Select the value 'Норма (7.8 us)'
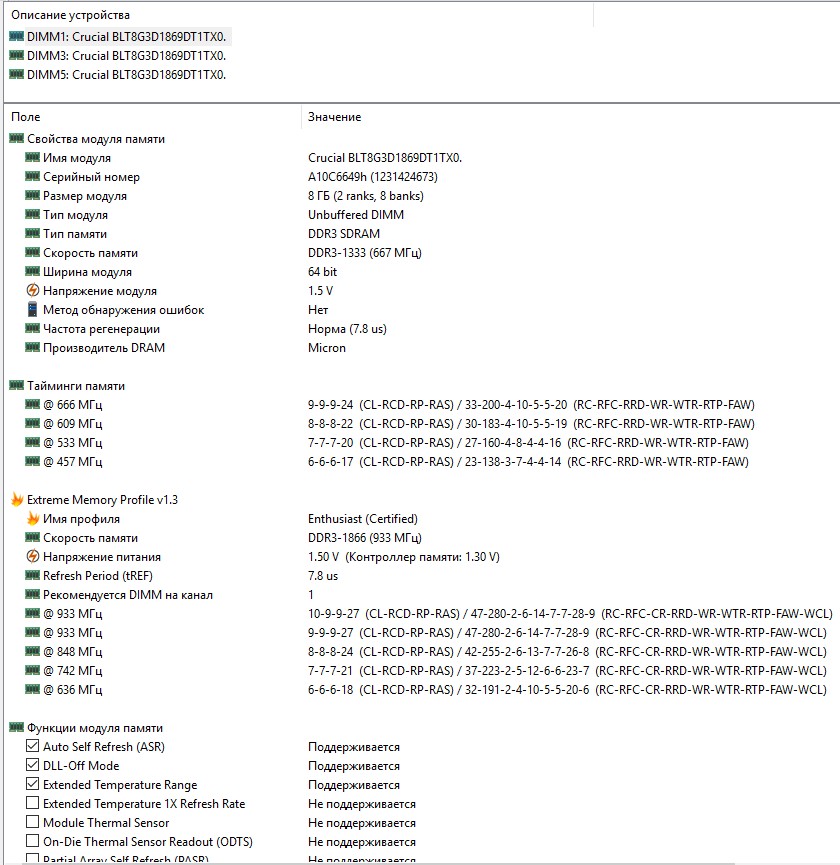 click(x=347, y=329)
